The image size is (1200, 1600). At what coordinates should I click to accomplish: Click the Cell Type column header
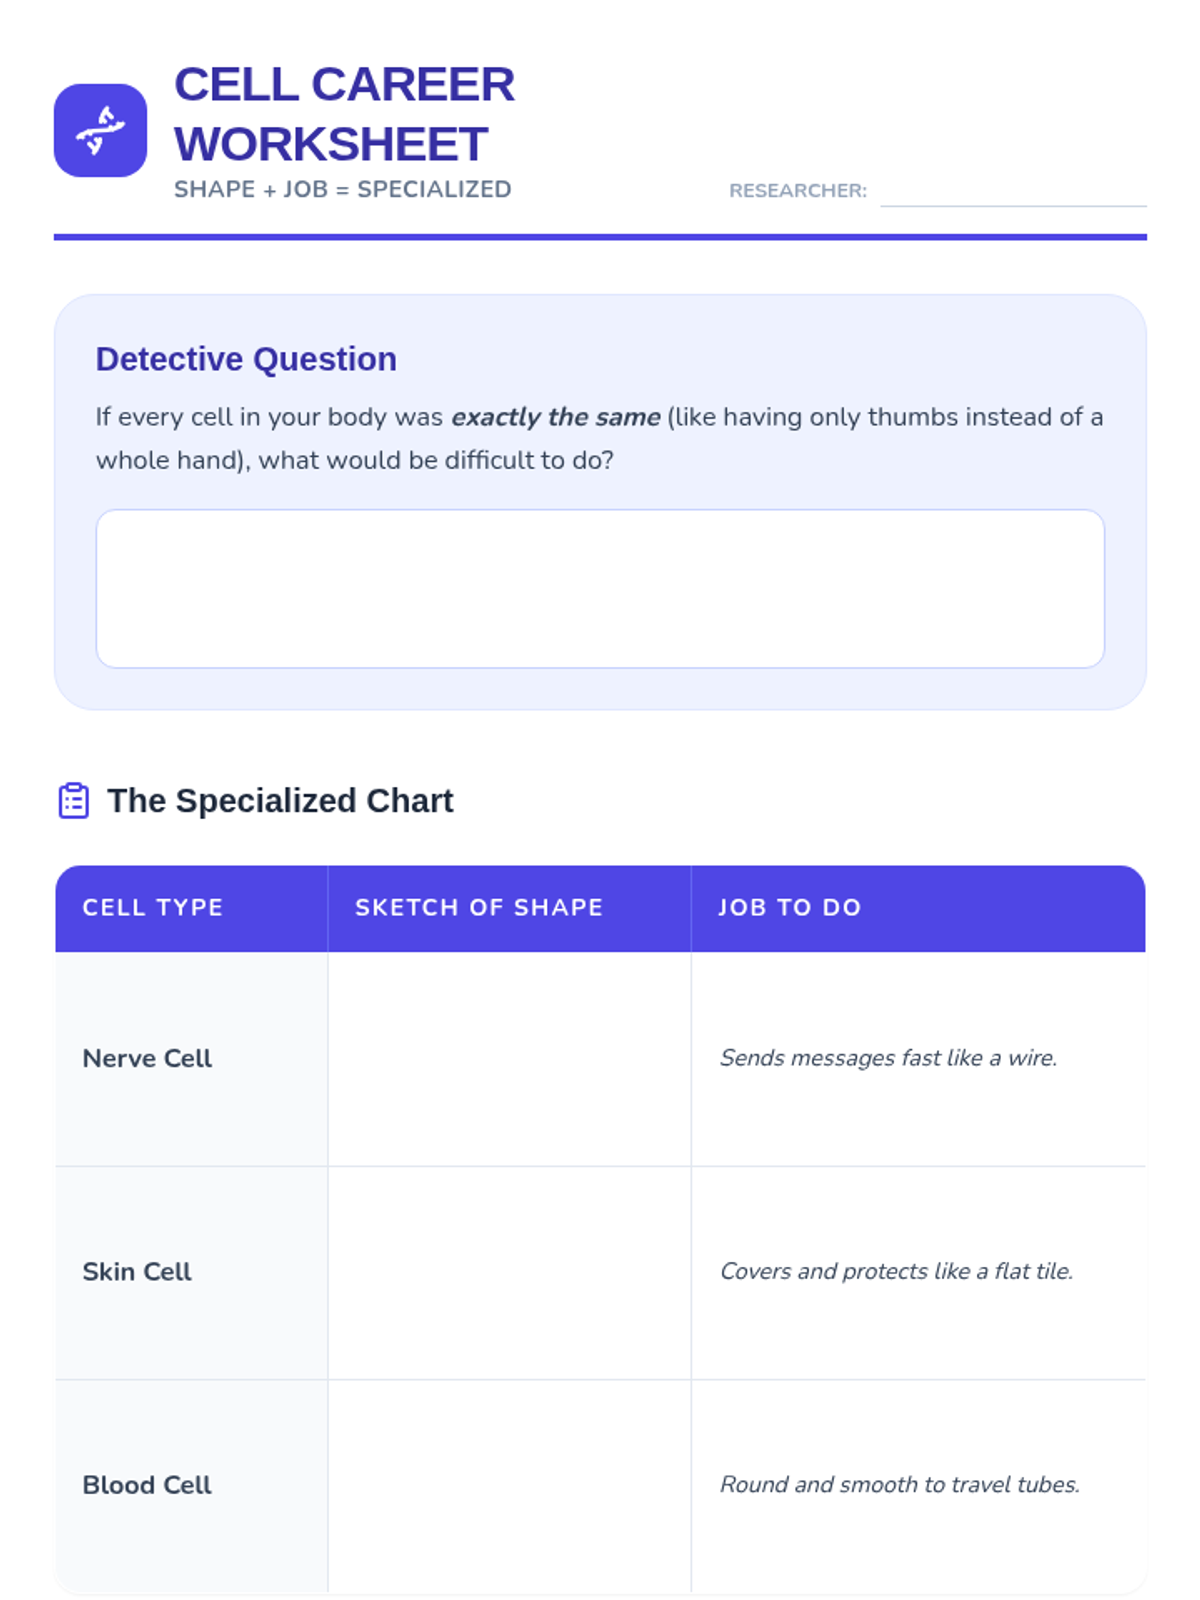pos(153,907)
